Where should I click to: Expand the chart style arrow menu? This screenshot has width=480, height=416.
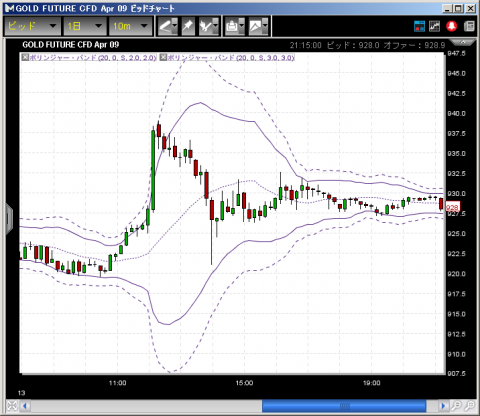click(x=265, y=26)
